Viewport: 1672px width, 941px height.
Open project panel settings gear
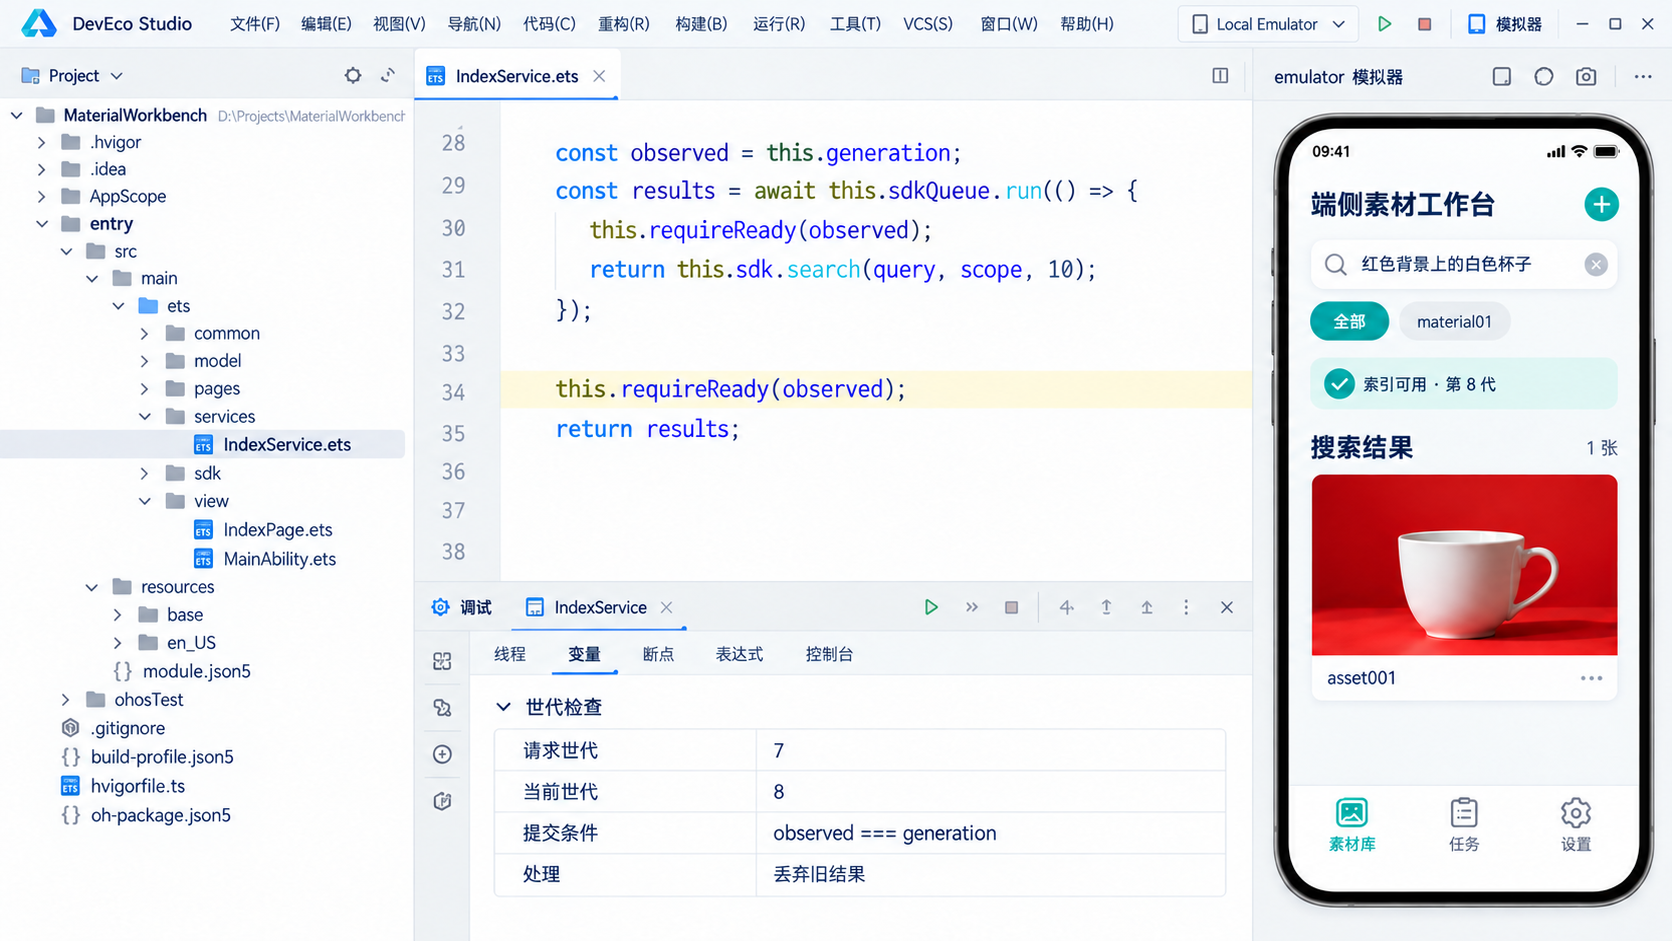pyautogui.click(x=353, y=75)
